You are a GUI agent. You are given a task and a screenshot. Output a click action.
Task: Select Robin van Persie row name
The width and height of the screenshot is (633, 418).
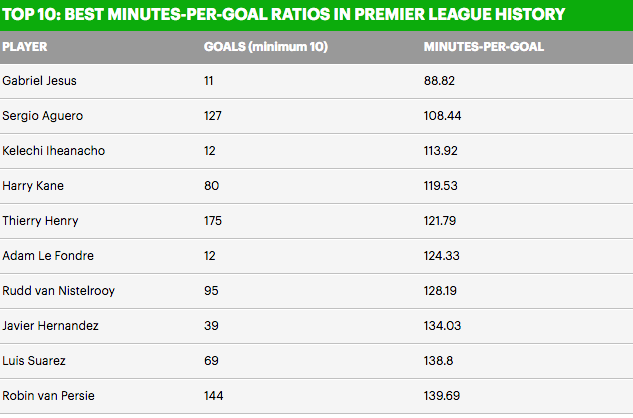click(47, 395)
